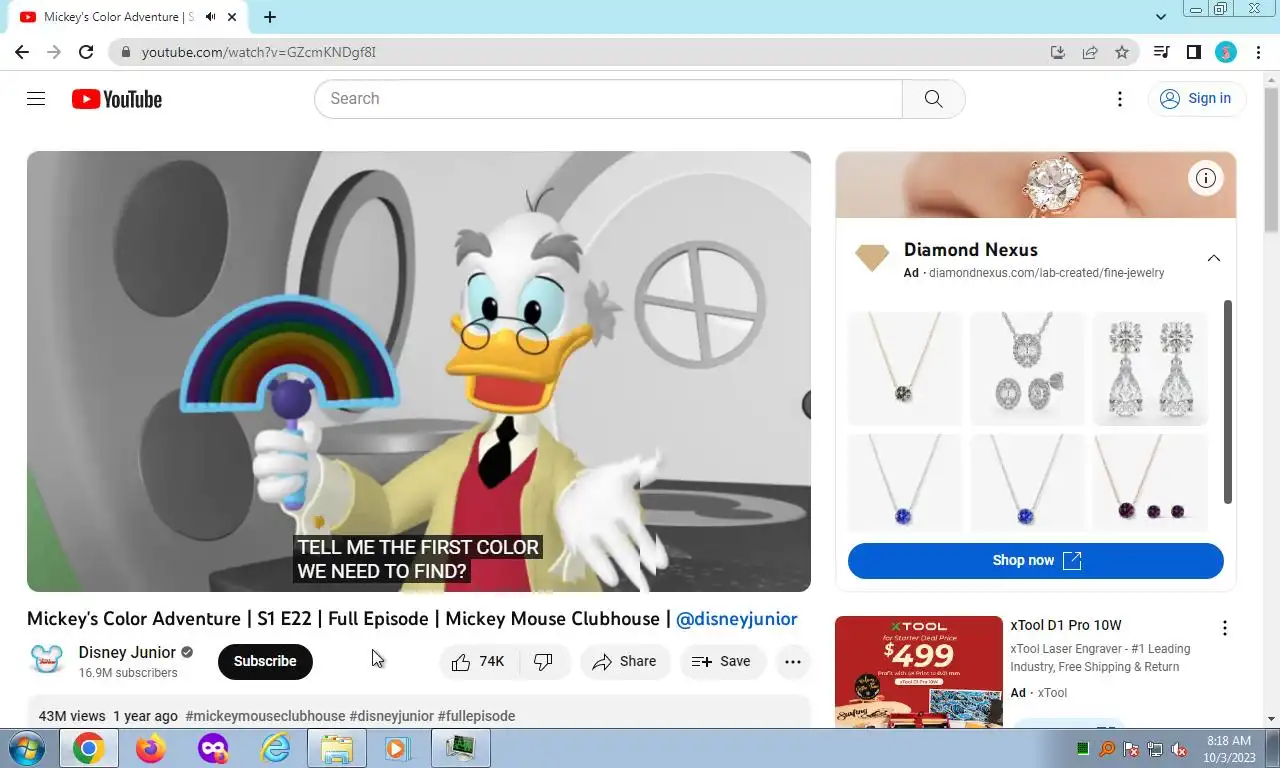View site information lock icon
This screenshot has height=768, width=1280.
click(125, 52)
